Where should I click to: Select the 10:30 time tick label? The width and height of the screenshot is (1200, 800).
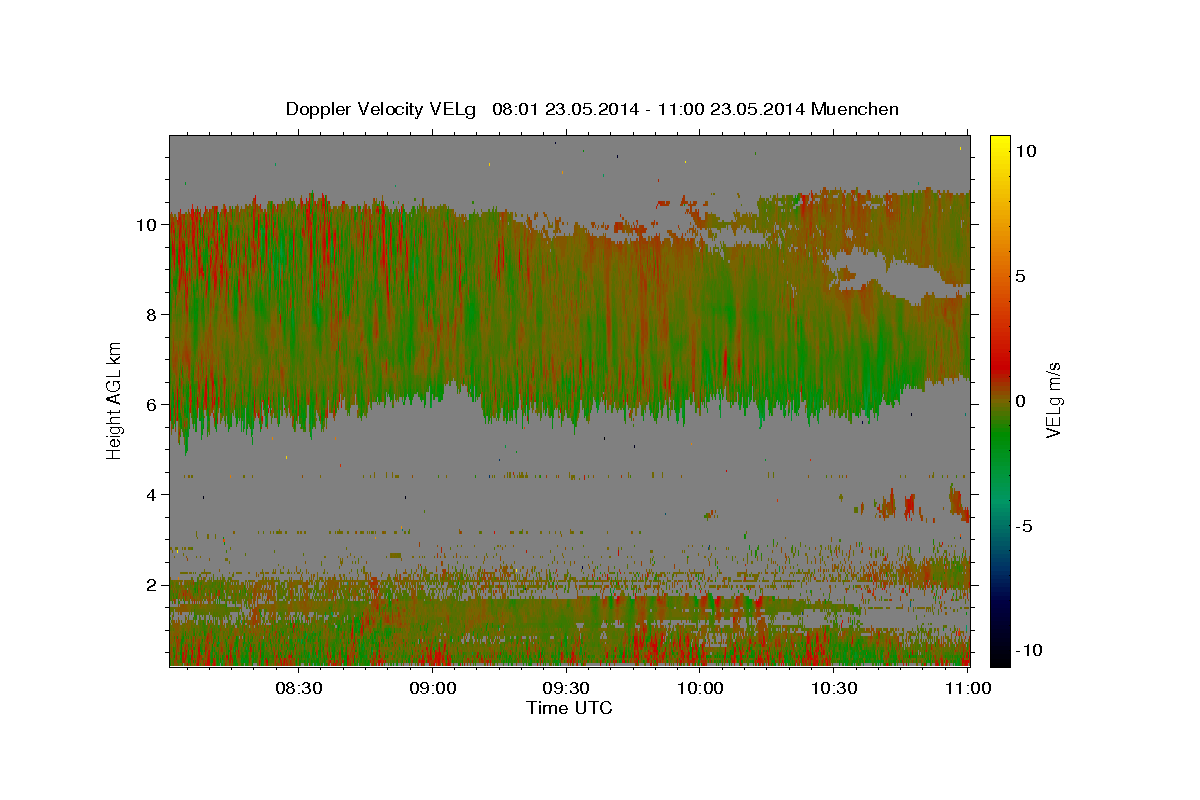click(x=834, y=688)
